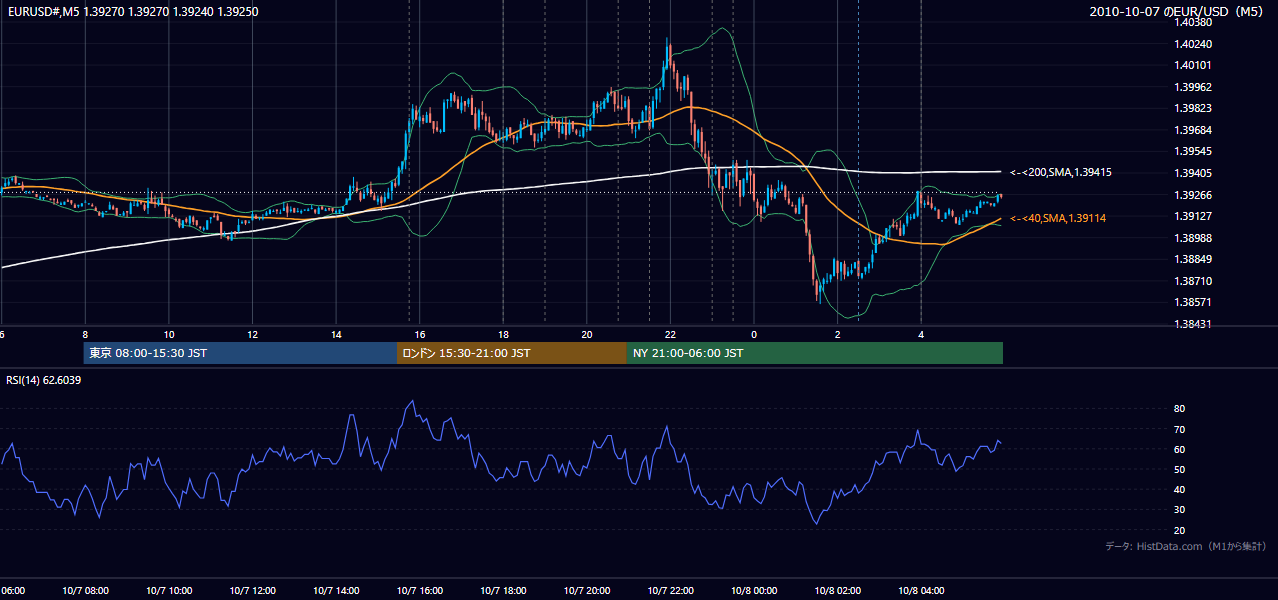Click the RSI axis level 80
Screen dimensions: 1278x600
[1179, 409]
